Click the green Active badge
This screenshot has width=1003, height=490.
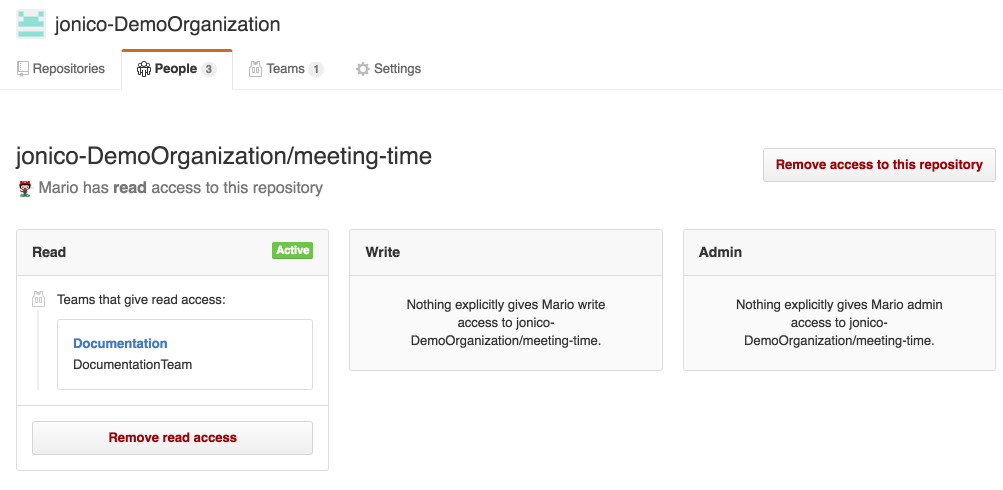click(292, 251)
